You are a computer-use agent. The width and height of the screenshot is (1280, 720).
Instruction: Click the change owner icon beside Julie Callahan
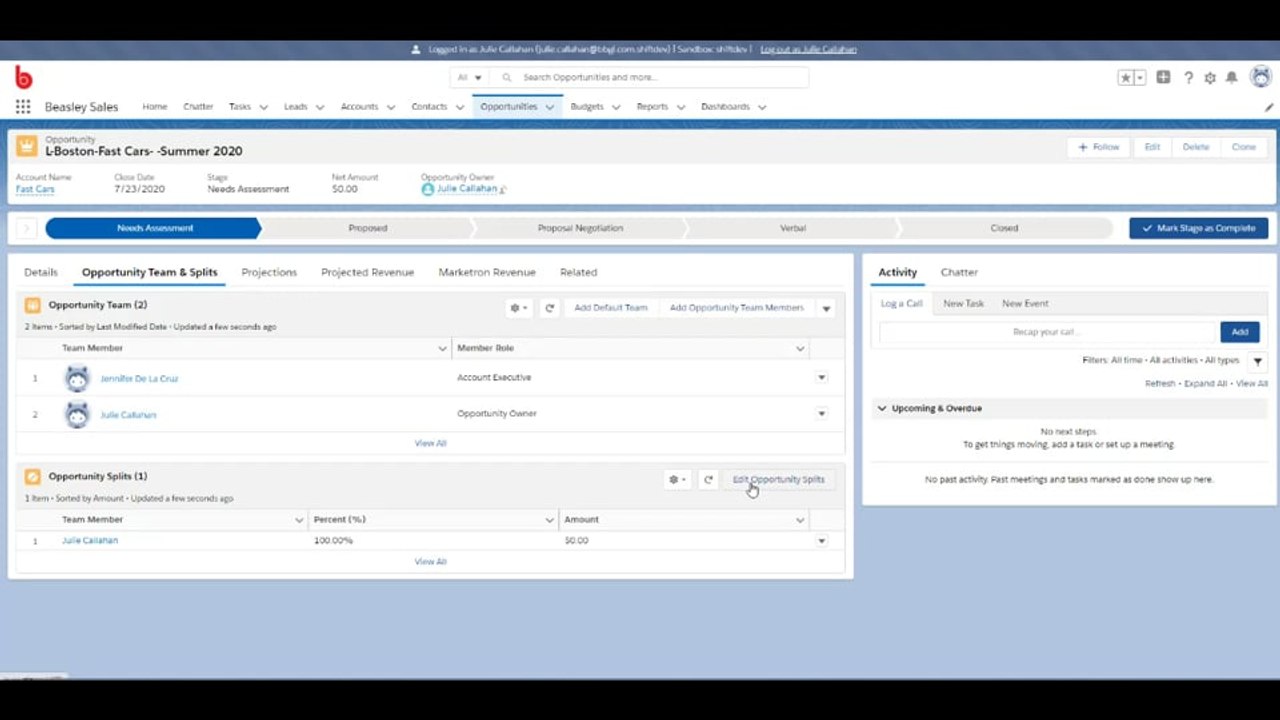click(503, 189)
